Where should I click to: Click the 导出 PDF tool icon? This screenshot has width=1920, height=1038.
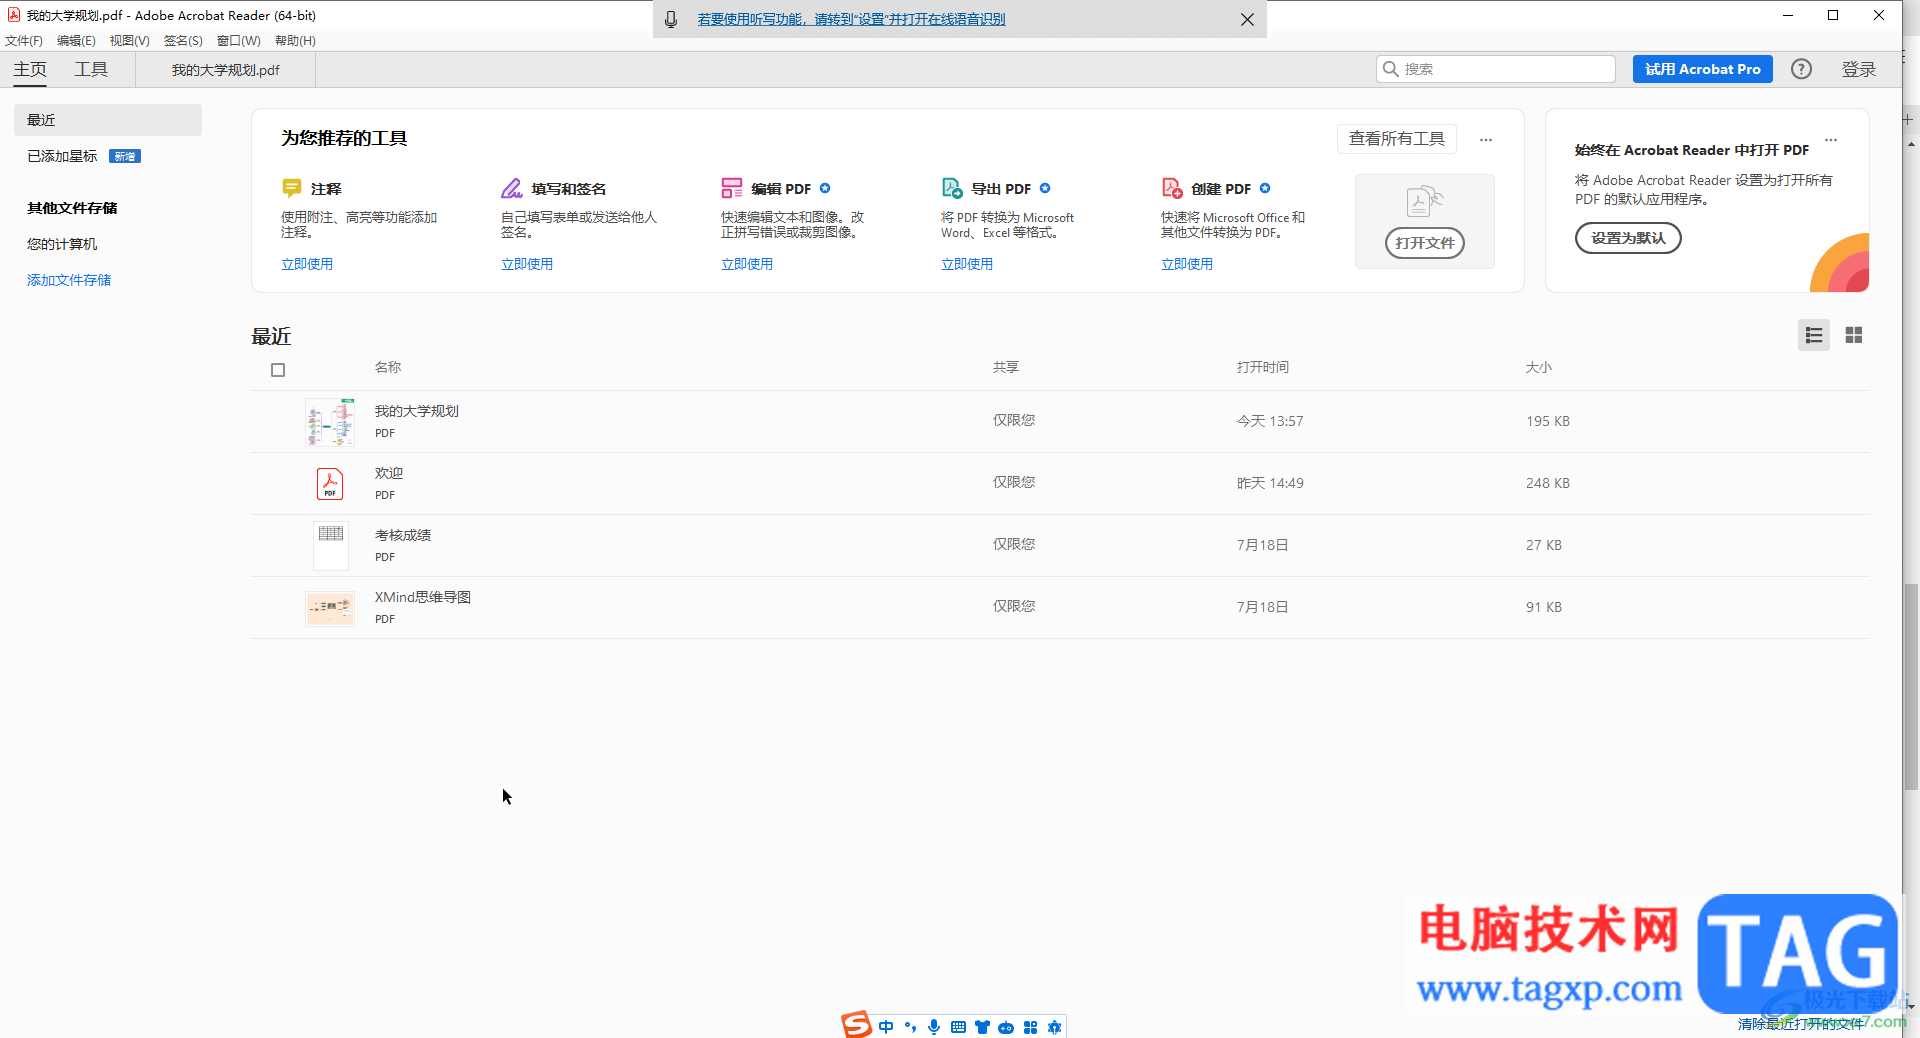(x=952, y=188)
